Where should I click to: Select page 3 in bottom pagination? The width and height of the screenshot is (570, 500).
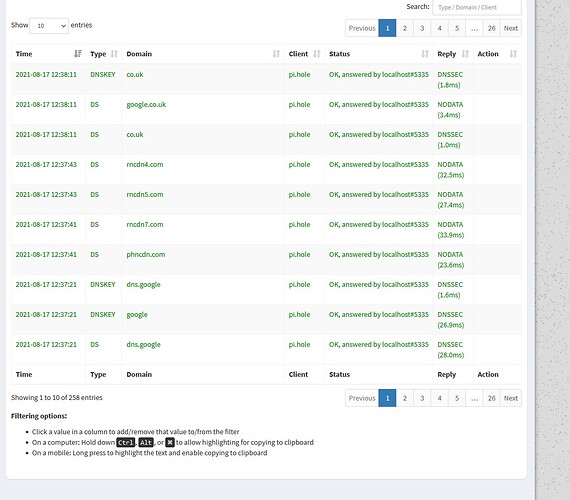click(x=422, y=398)
